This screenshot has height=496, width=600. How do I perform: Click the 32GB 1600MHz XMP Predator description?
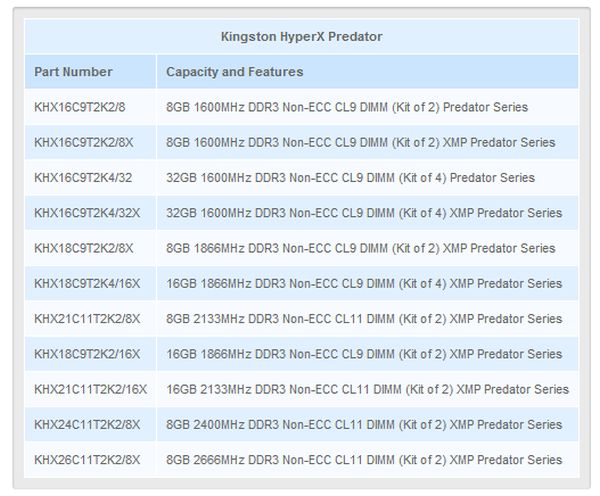(364, 213)
